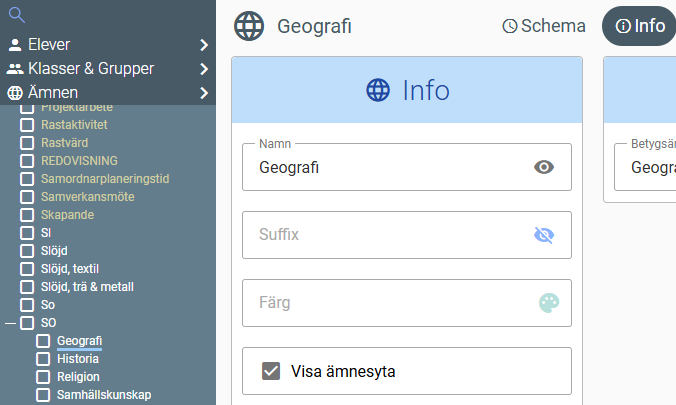Click the globe icon beside Ämnen
The height and width of the screenshot is (405, 676).
click(x=15, y=93)
